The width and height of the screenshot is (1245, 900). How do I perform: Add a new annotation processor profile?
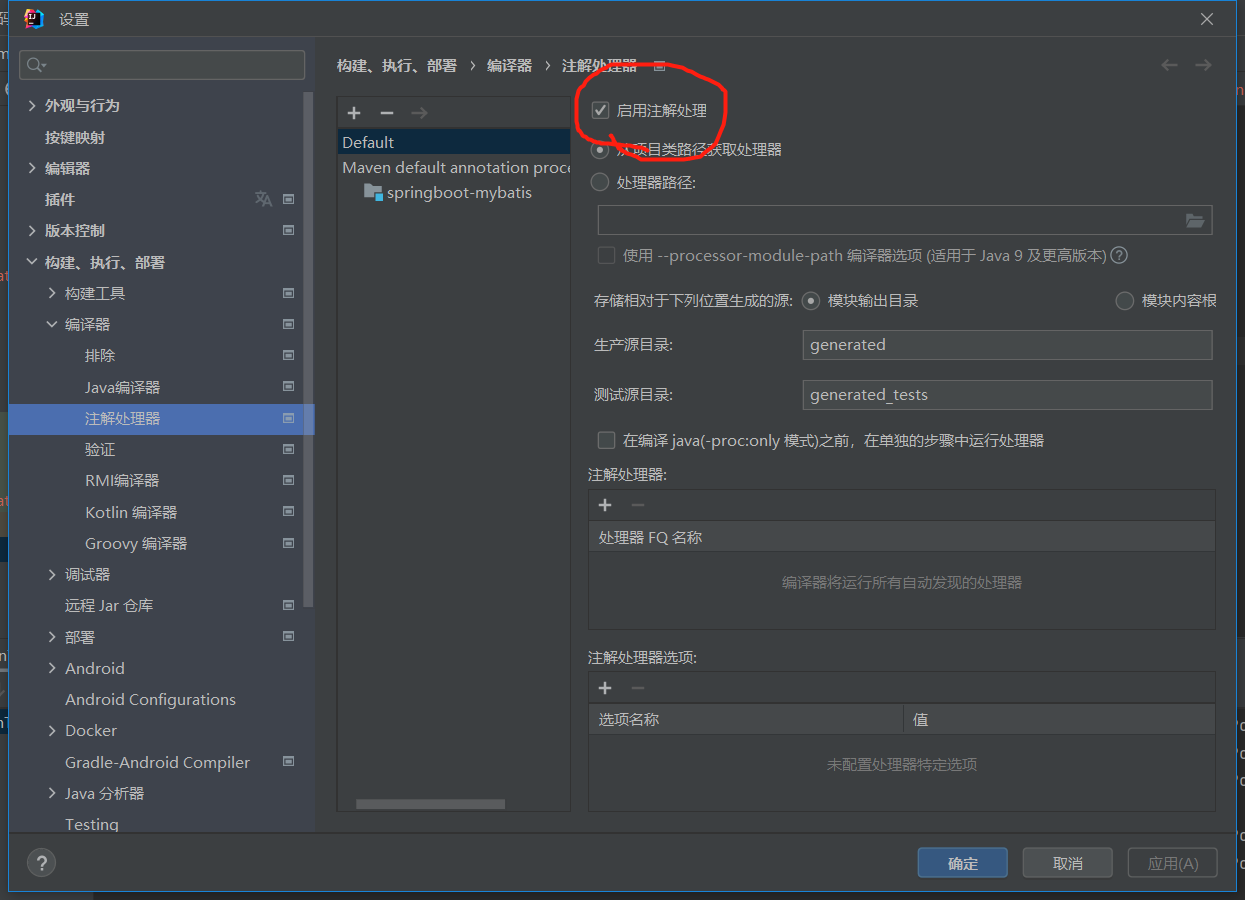(x=354, y=113)
